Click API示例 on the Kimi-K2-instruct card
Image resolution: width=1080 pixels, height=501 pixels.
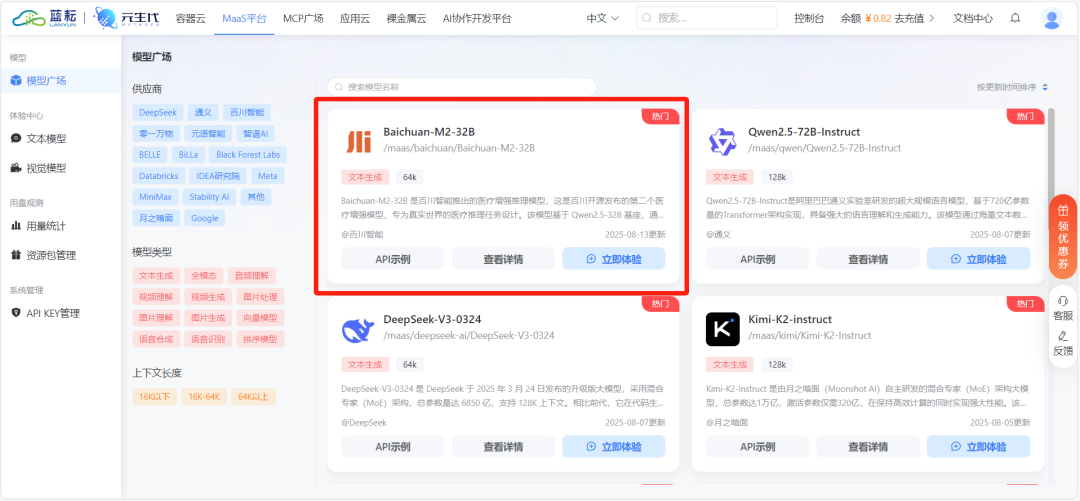[x=758, y=447]
